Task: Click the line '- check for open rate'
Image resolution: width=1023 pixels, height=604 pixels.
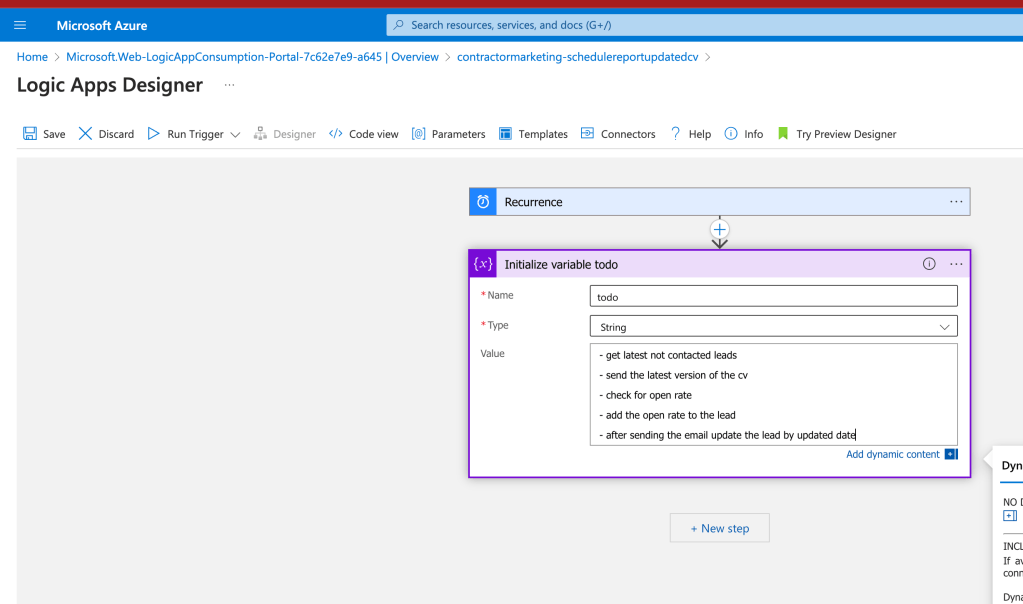Action: tap(645, 395)
